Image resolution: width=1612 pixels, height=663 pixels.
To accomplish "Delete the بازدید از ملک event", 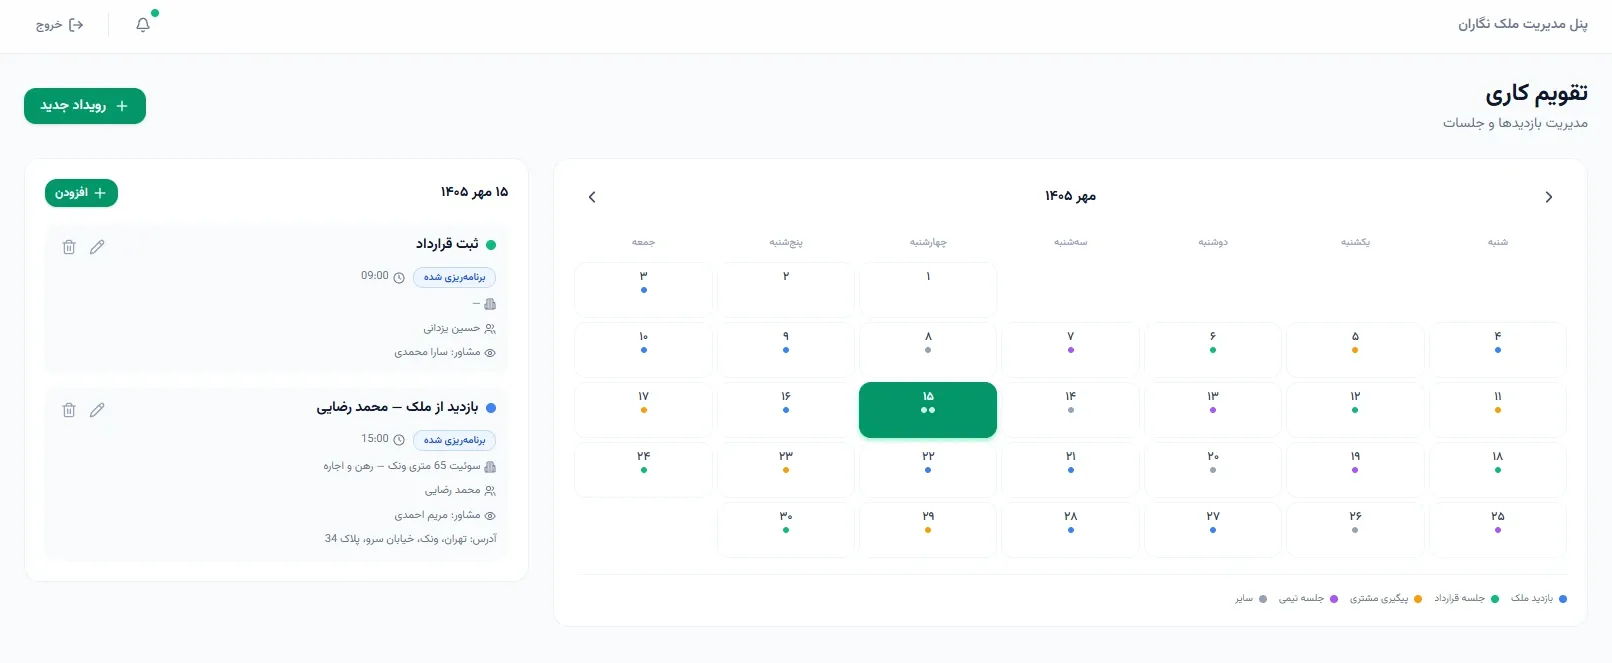I will point(69,410).
